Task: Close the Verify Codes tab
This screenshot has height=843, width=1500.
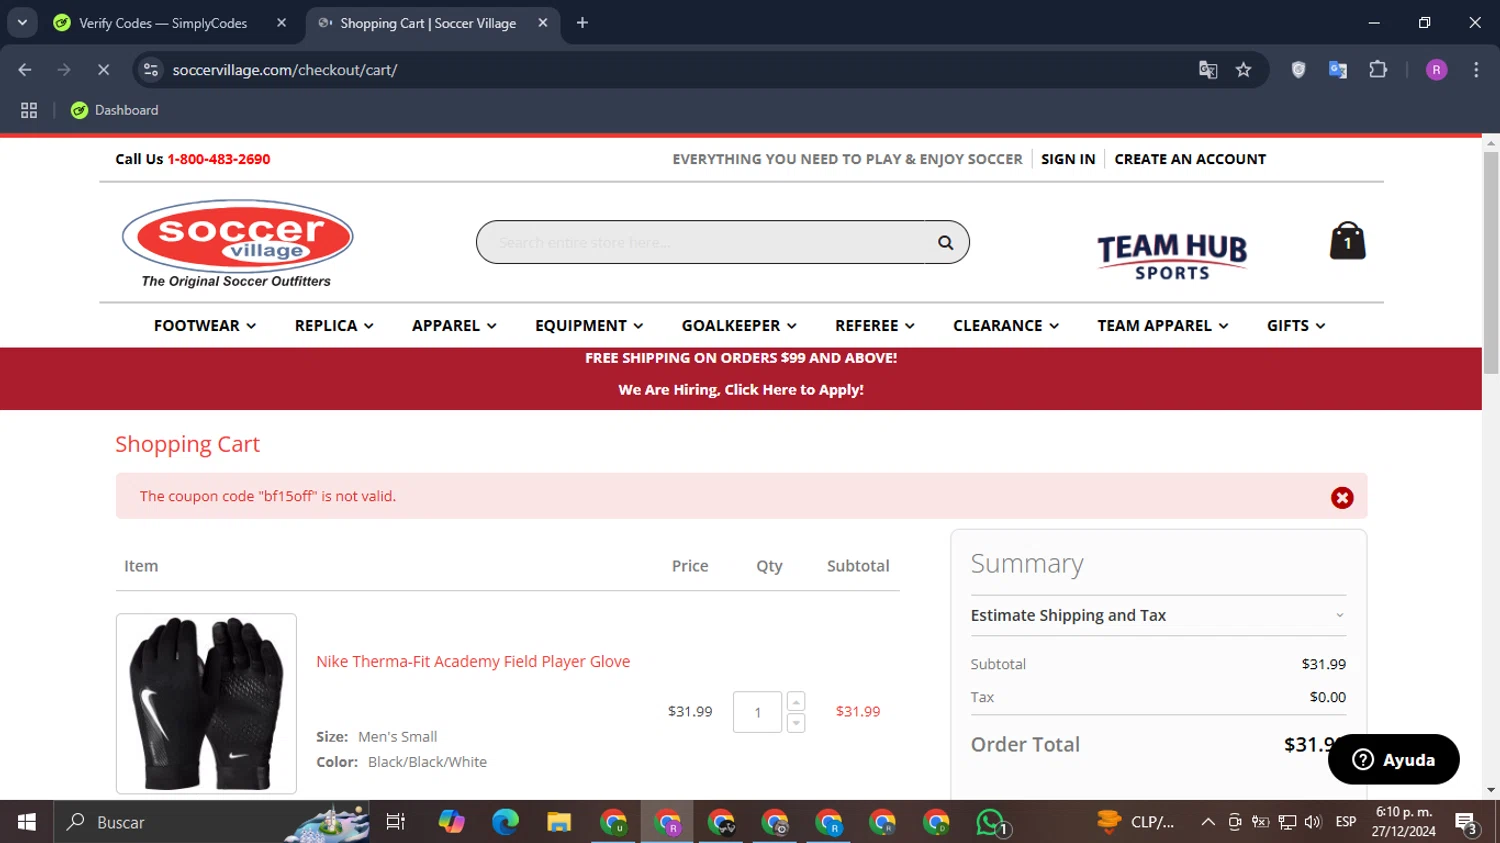Action: click(x=282, y=23)
